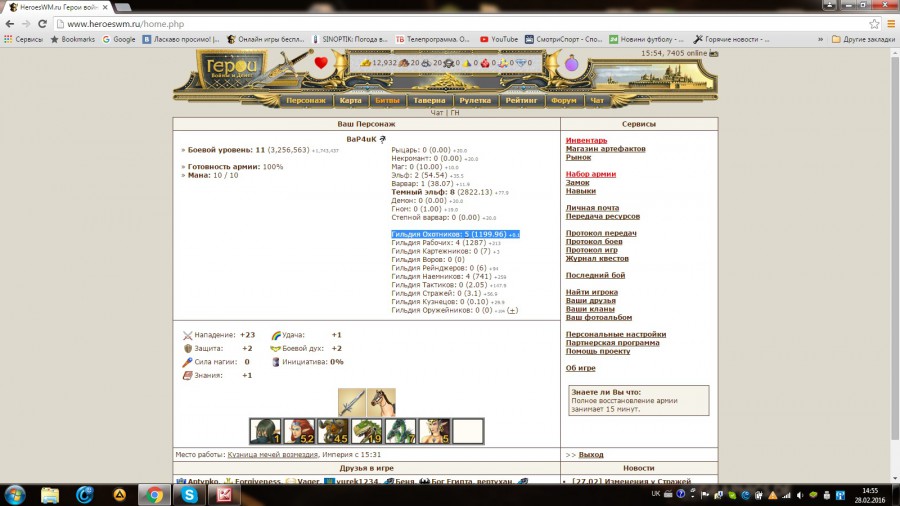Click the red heart health icon
900x506 pixels.
[321, 63]
